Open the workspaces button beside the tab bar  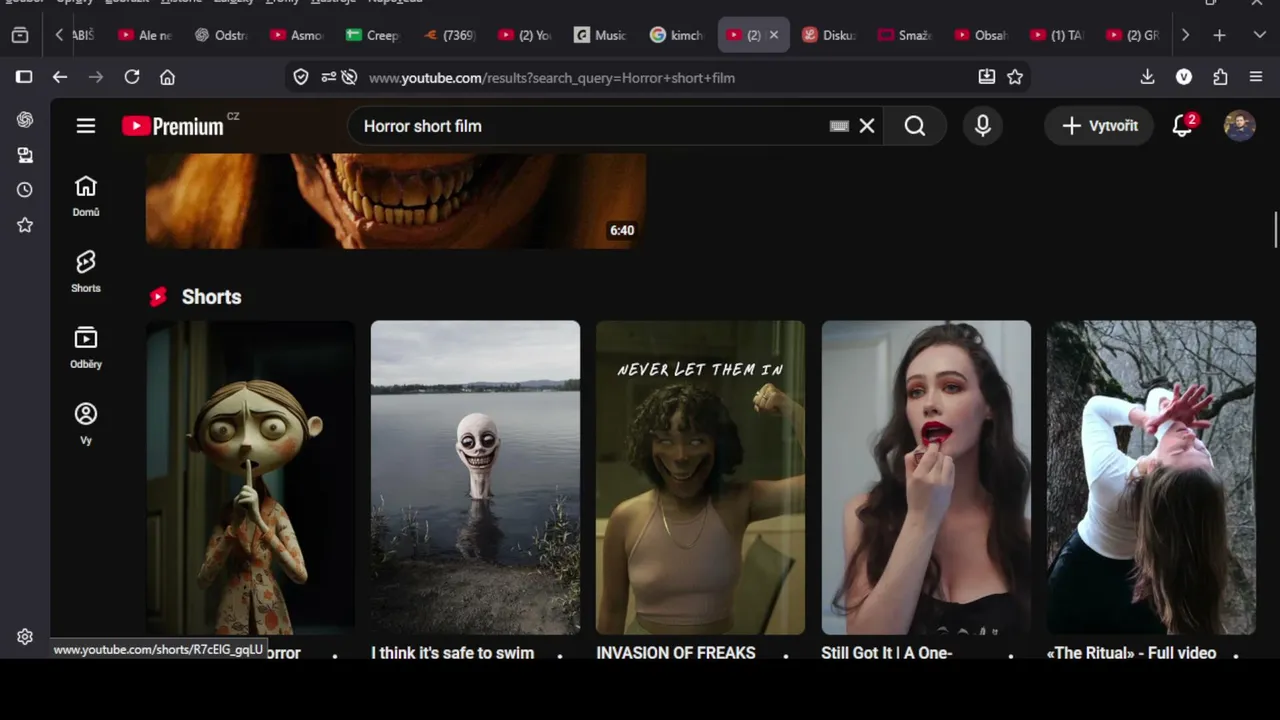[20, 35]
